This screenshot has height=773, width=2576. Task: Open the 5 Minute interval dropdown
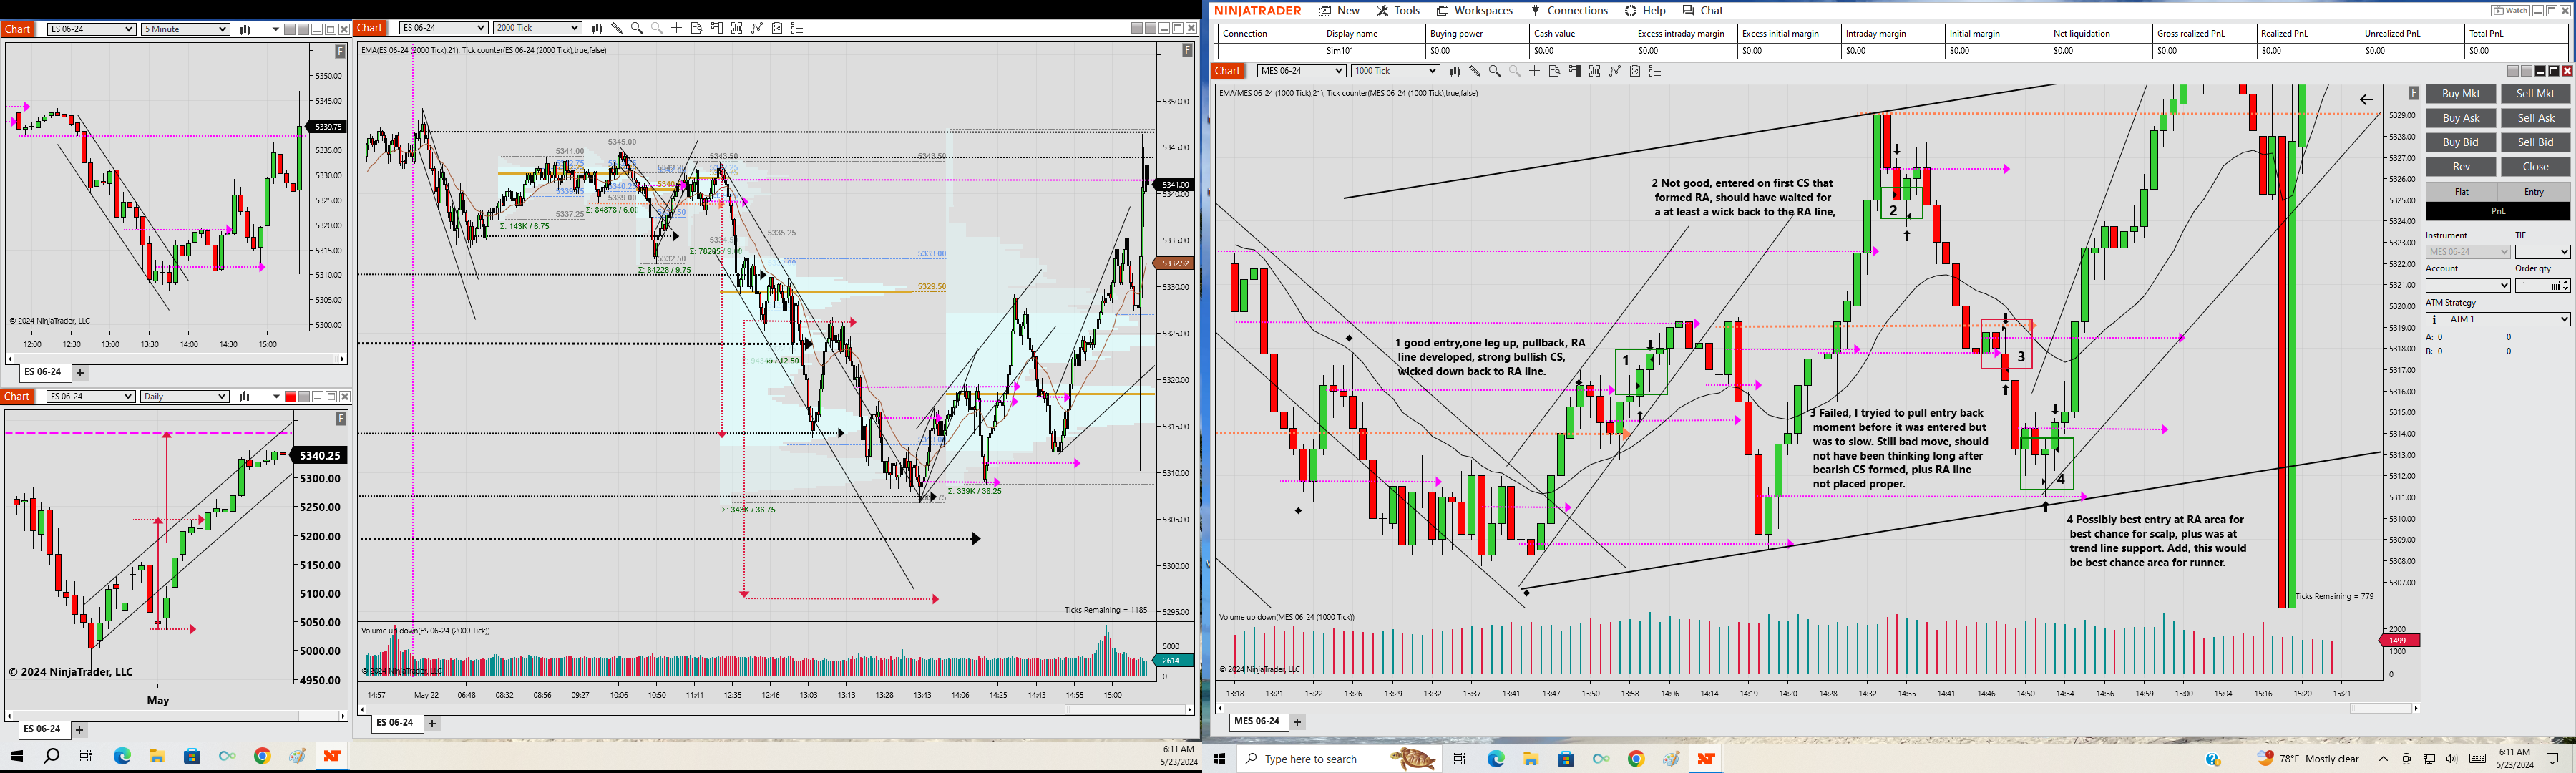(185, 29)
